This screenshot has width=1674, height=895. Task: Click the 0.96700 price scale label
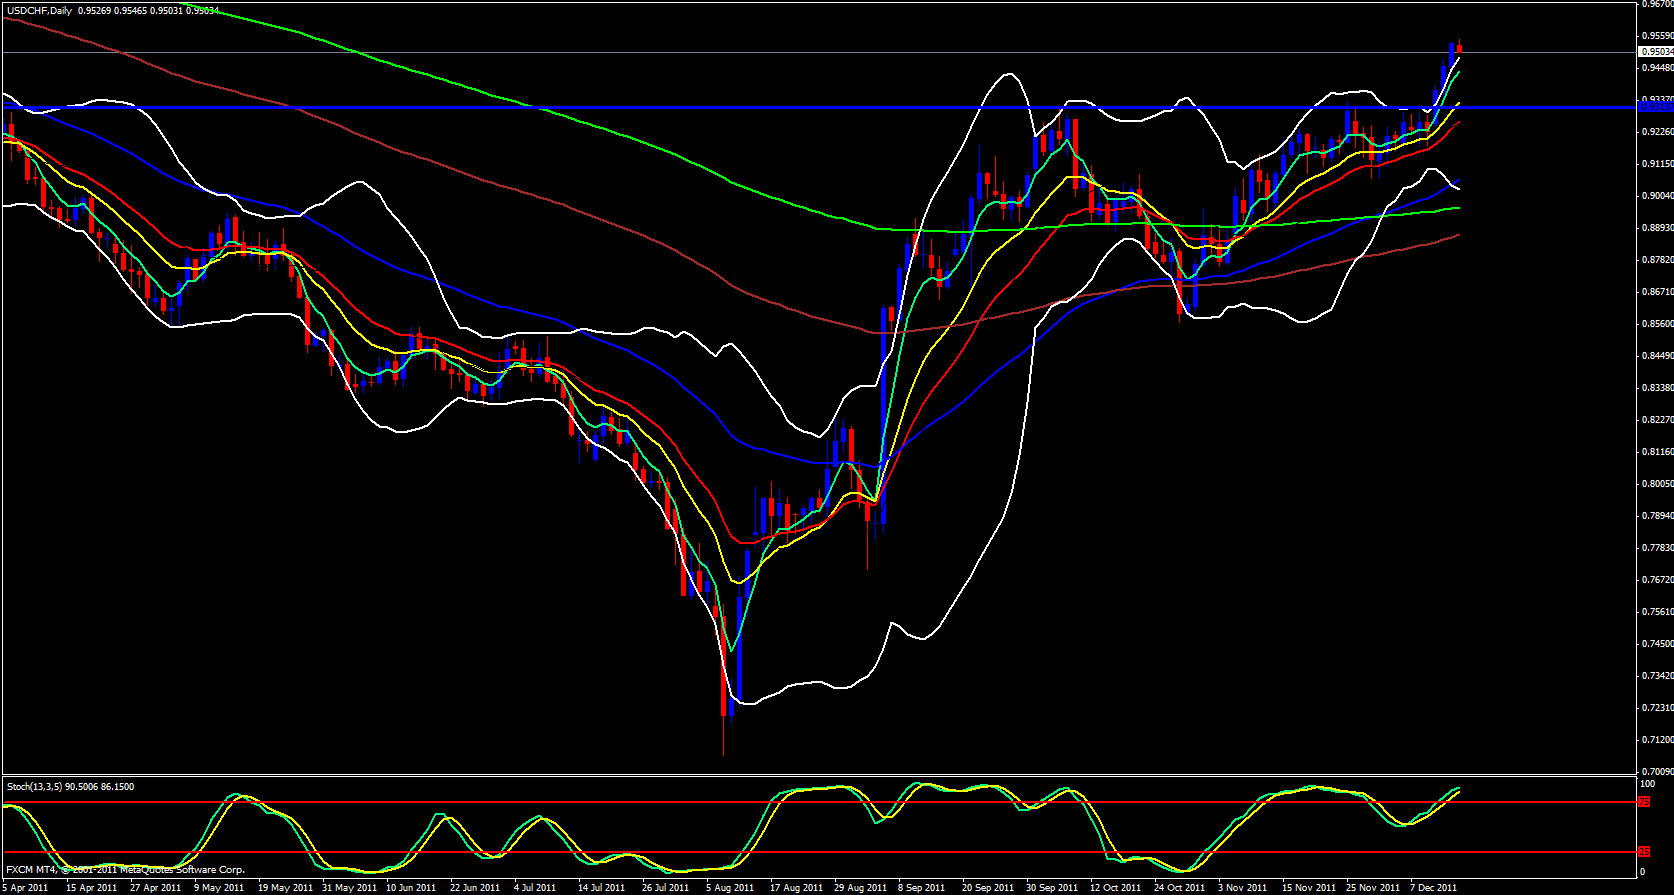(1657, 4)
